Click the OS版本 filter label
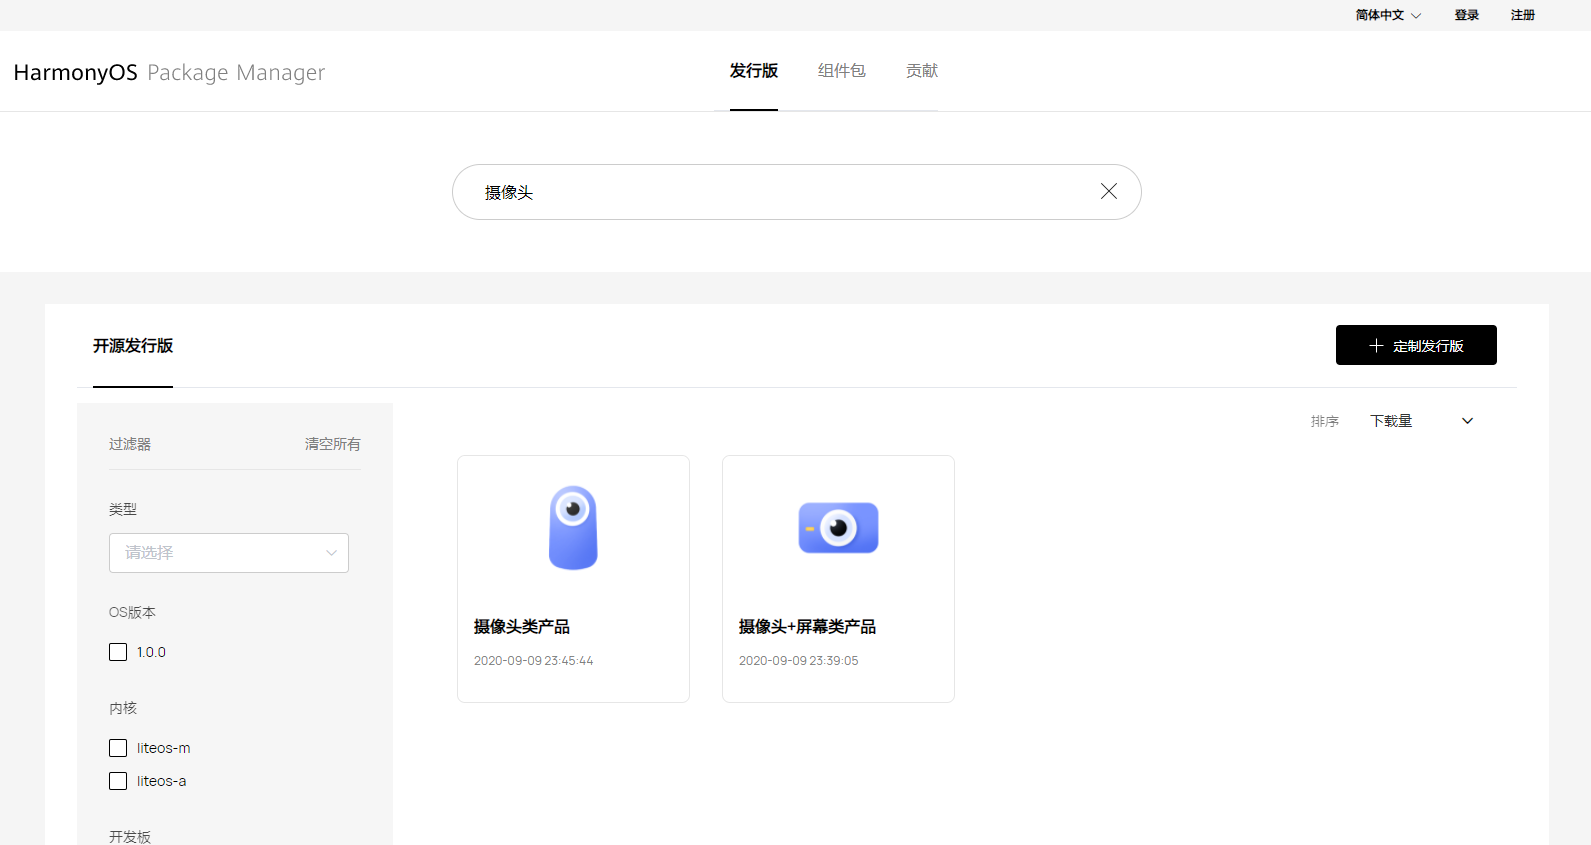The width and height of the screenshot is (1591, 845). pos(132,612)
